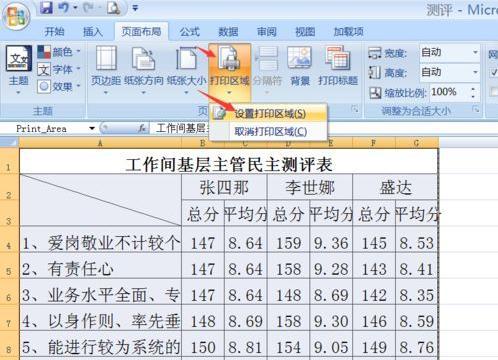The width and height of the screenshot is (498, 360).
Task: Click the formula bar content
Action: click(x=182, y=128)
